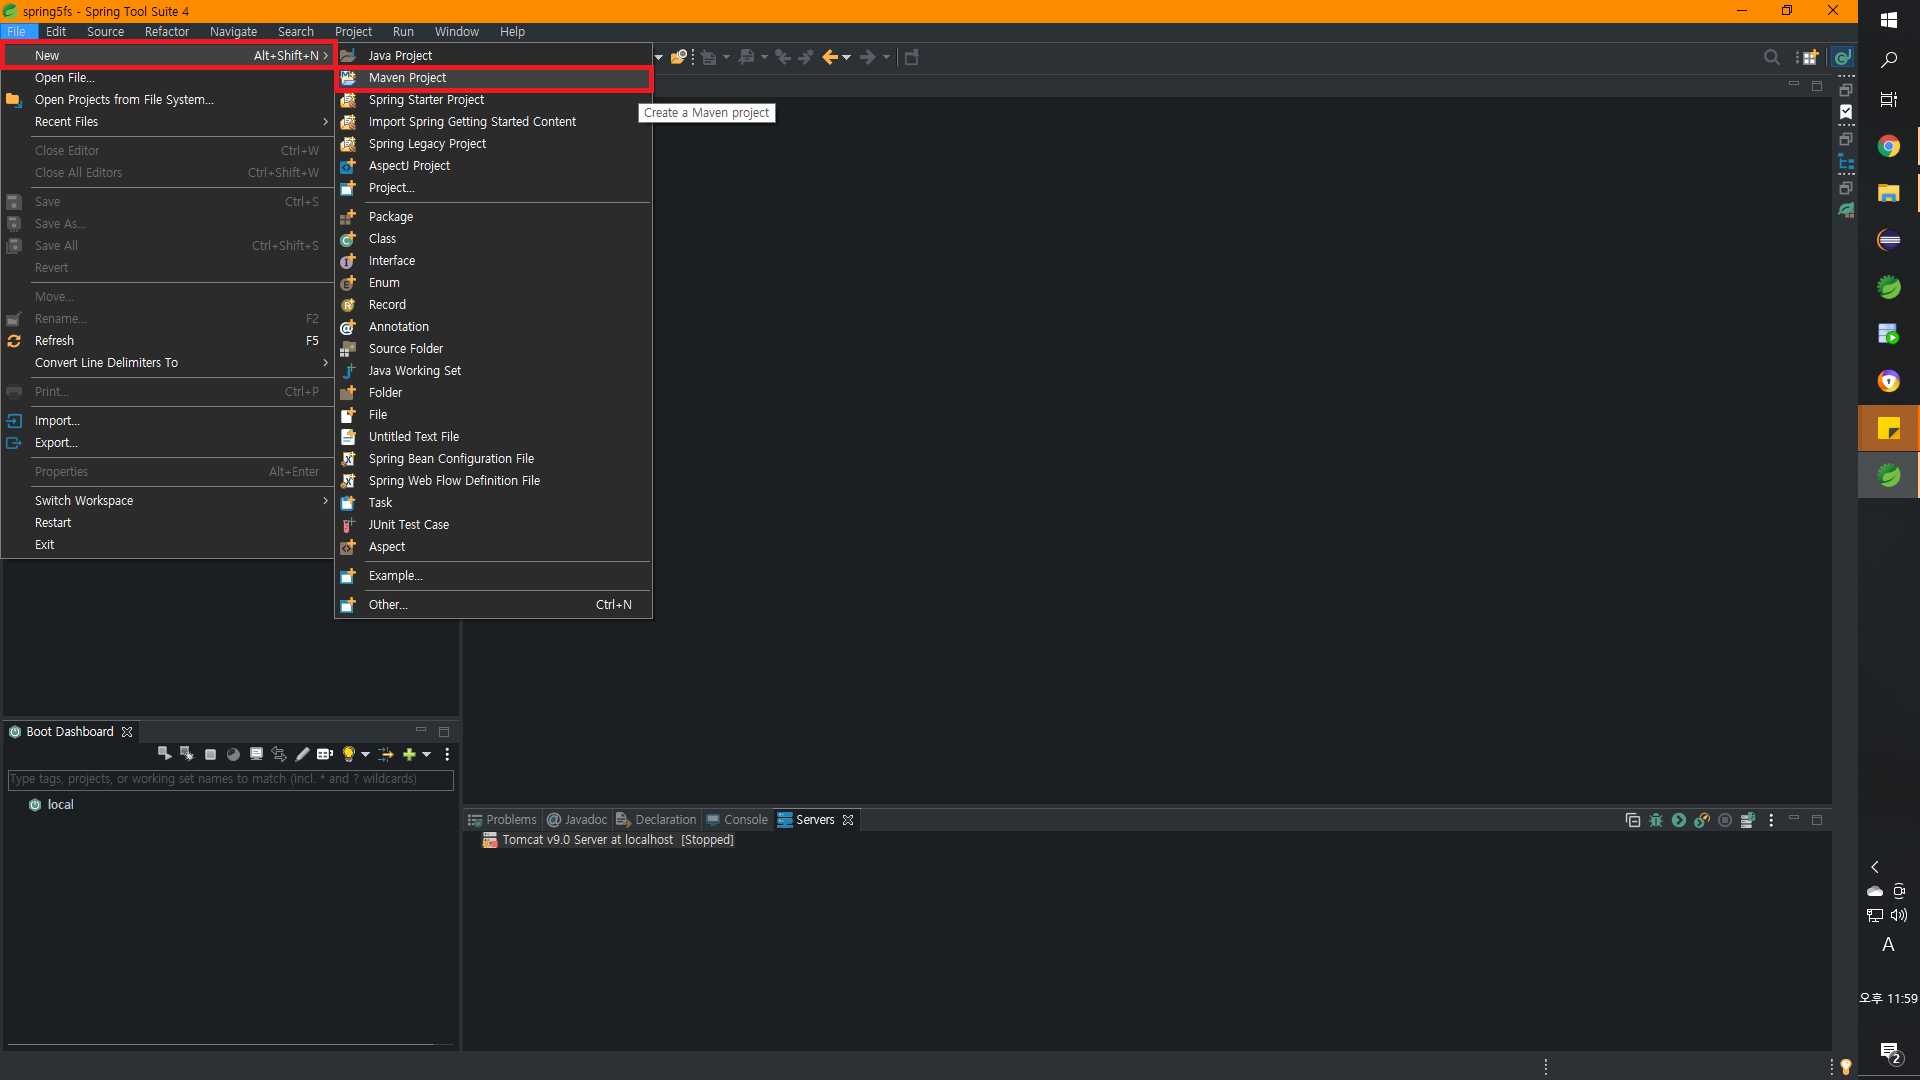Click the pencil edit icon in Boot Dashboard
The image size is (1920, 1080).
tap(302, 755)
